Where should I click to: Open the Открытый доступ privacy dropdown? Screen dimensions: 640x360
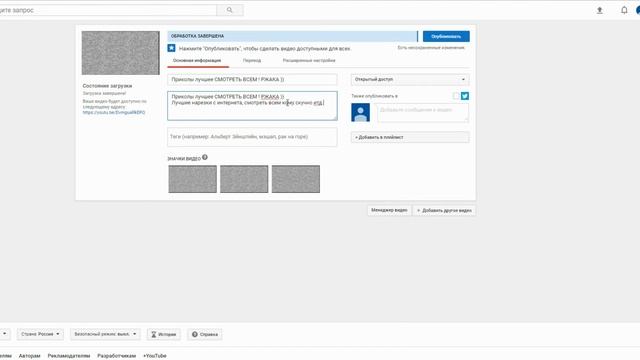tap(410, 79)
